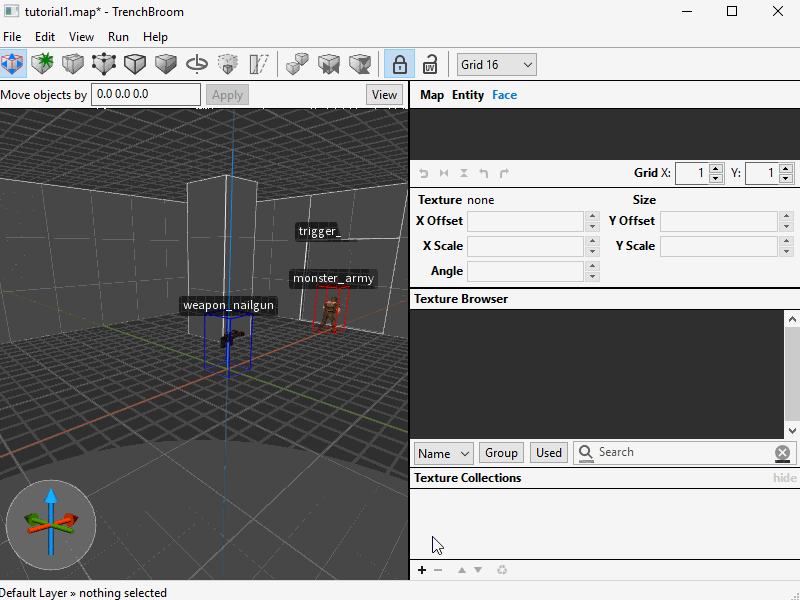Viewport: 800px width, 600px height.
Task: Click the Flip Horizontally toolbar icon
Action: 329,64
